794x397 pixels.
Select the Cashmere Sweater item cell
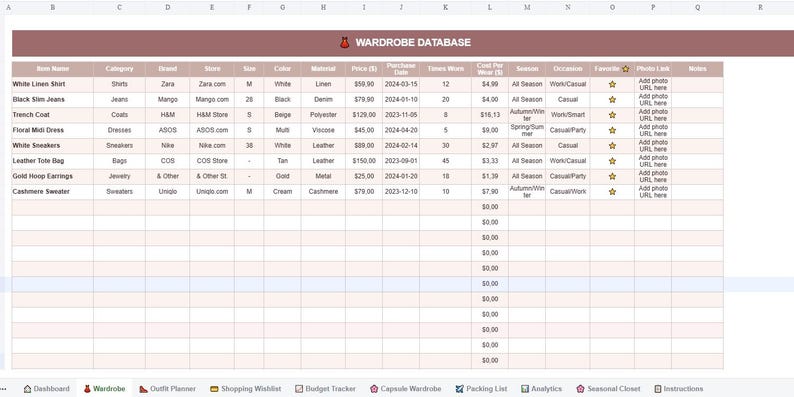(x=53, y=191)
